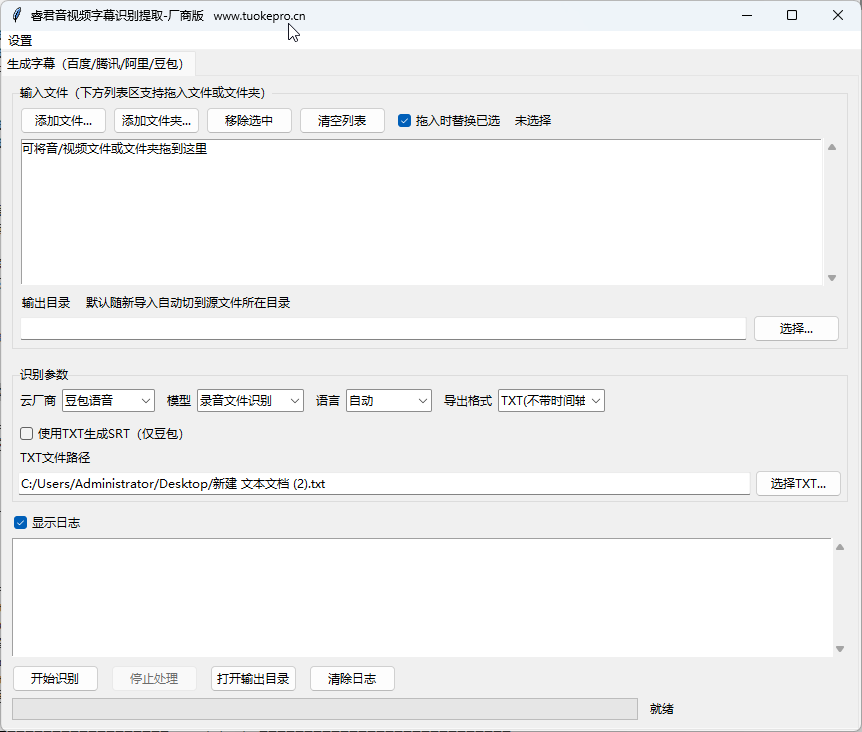Screen dimensions: 862x732
Task: Click the 就绪 status text
Action: pos(661,709)
